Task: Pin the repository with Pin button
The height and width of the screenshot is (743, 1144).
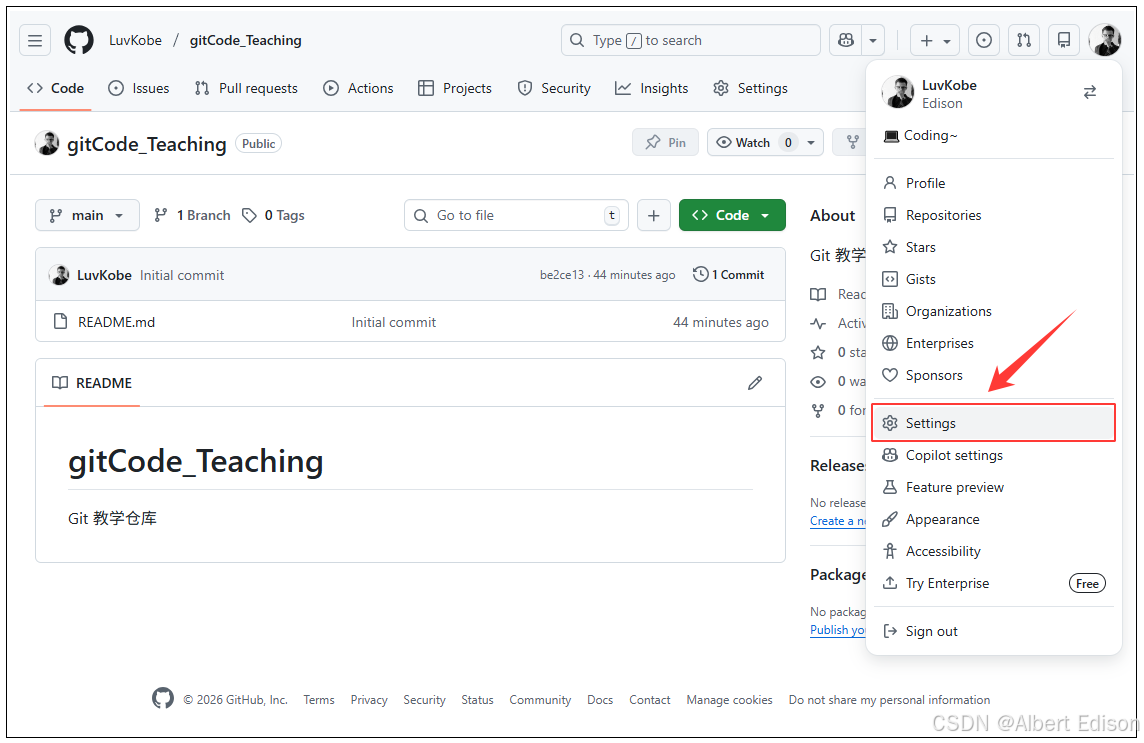Action: click(x=665, y=142)
